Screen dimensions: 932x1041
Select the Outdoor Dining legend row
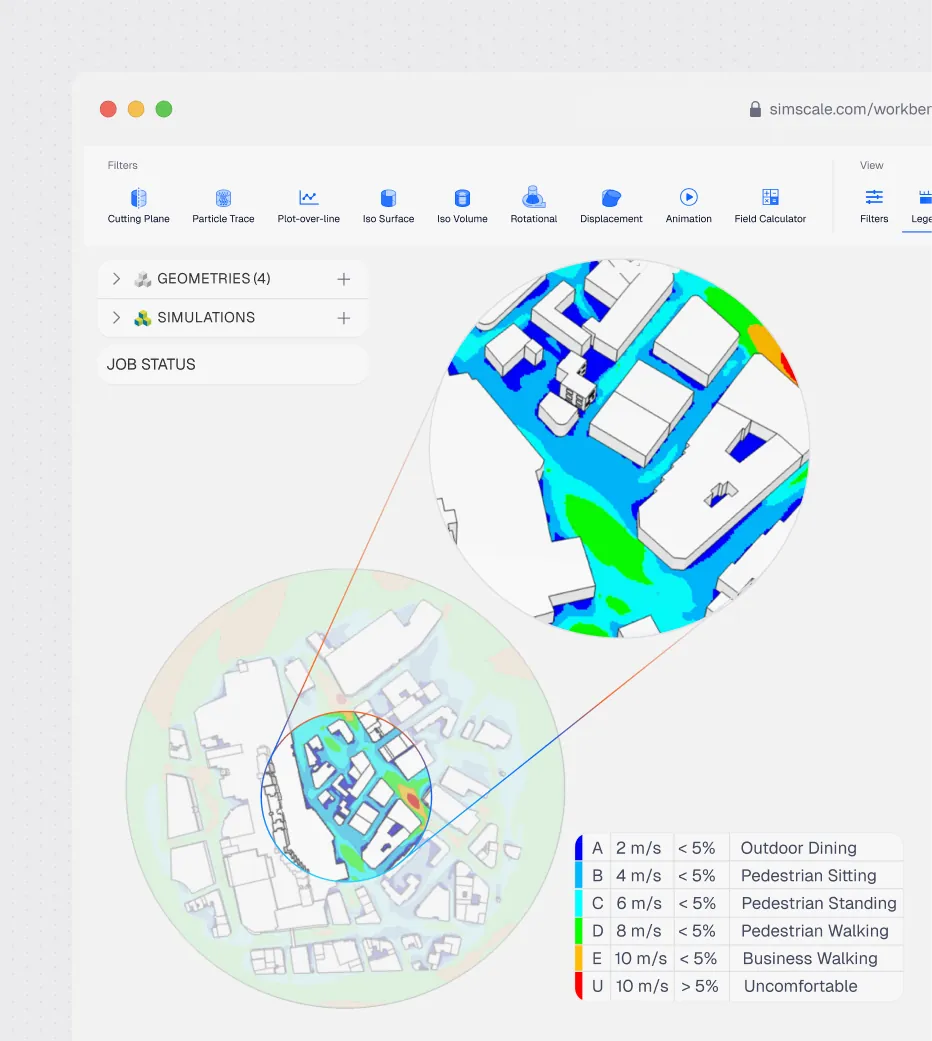739,848
